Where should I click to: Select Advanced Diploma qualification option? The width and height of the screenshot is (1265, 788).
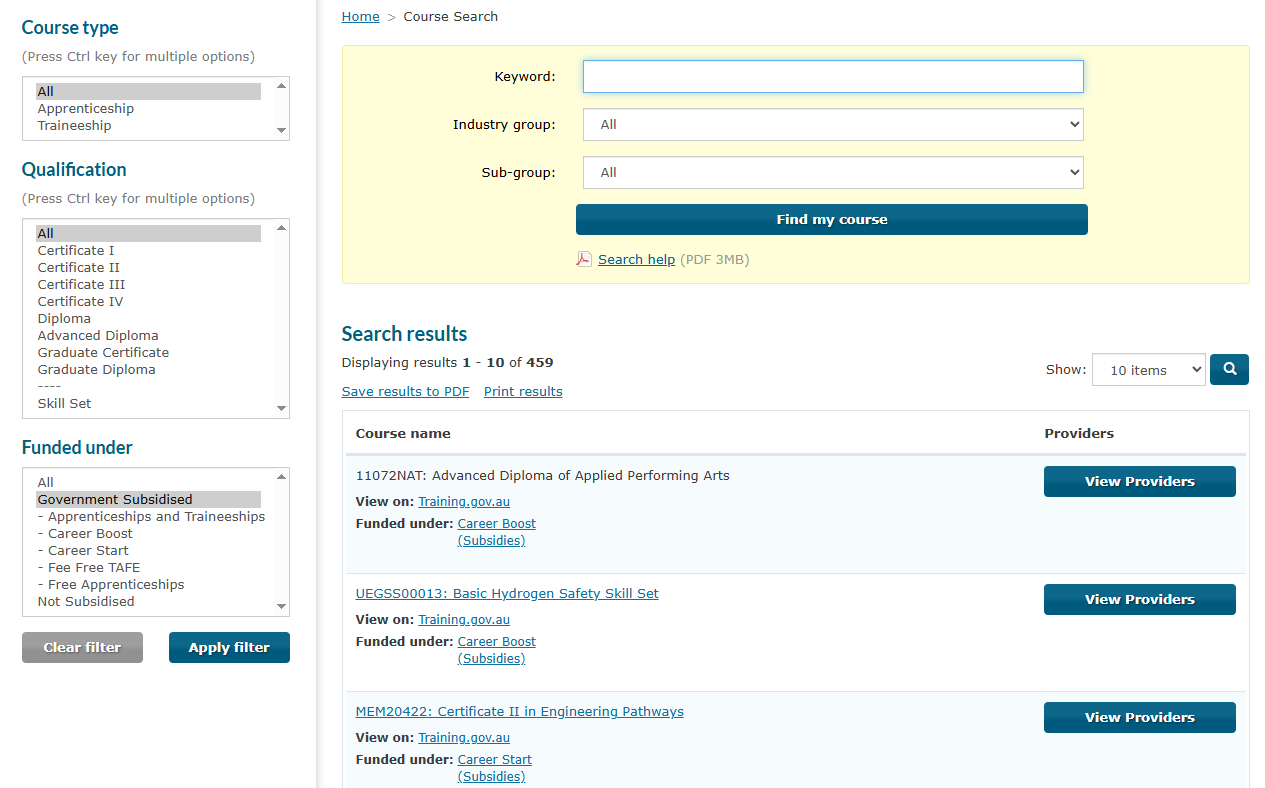(149, 336)
